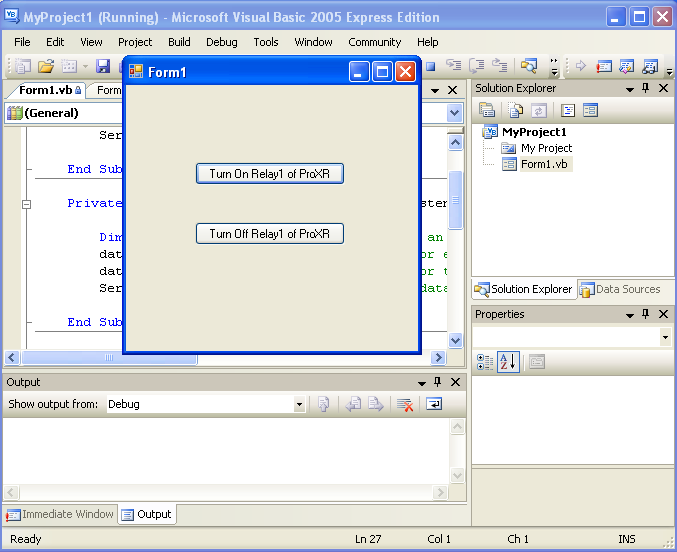Screen dimensions: 677x552
Task: Open the method name dropdown arrow
Action: tap(454, 113)
